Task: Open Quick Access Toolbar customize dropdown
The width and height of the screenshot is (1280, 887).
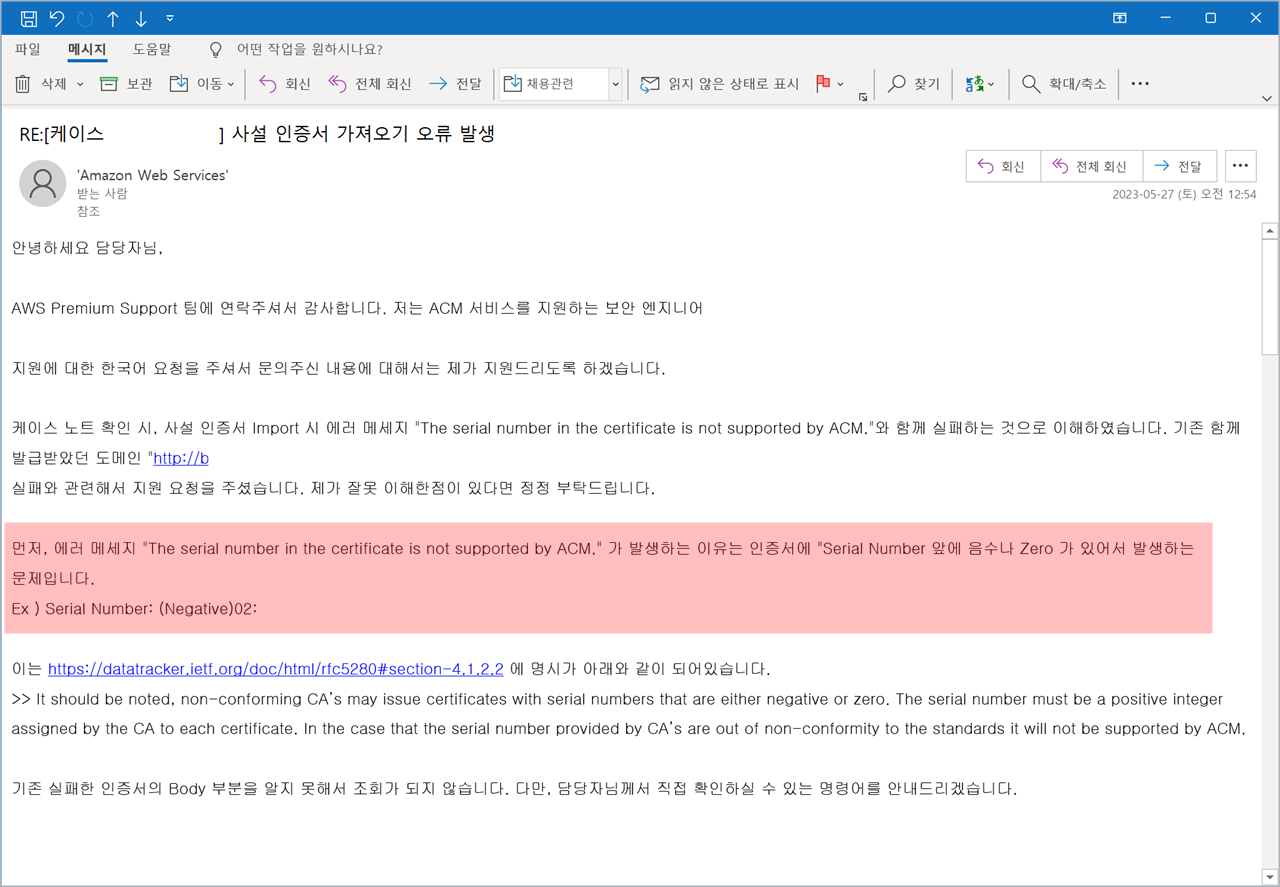Action: (x=170, y=18)
